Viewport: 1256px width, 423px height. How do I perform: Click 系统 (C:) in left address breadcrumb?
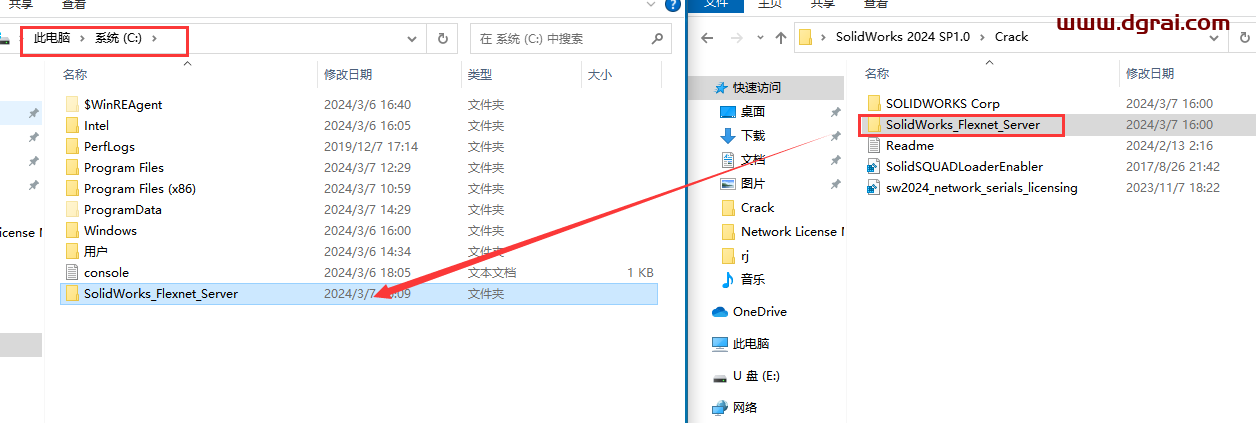pyautogui.click(x=120, y=38)
